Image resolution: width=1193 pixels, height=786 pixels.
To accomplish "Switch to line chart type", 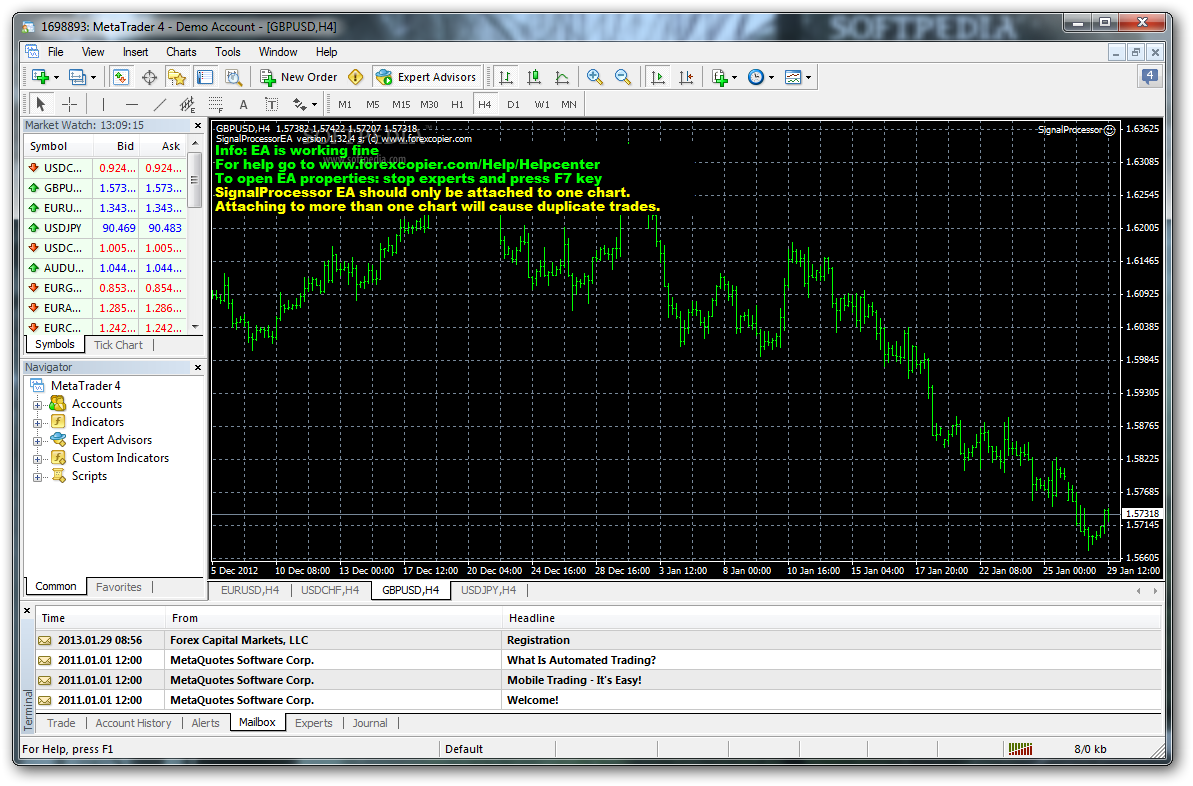I will [562, 77].
